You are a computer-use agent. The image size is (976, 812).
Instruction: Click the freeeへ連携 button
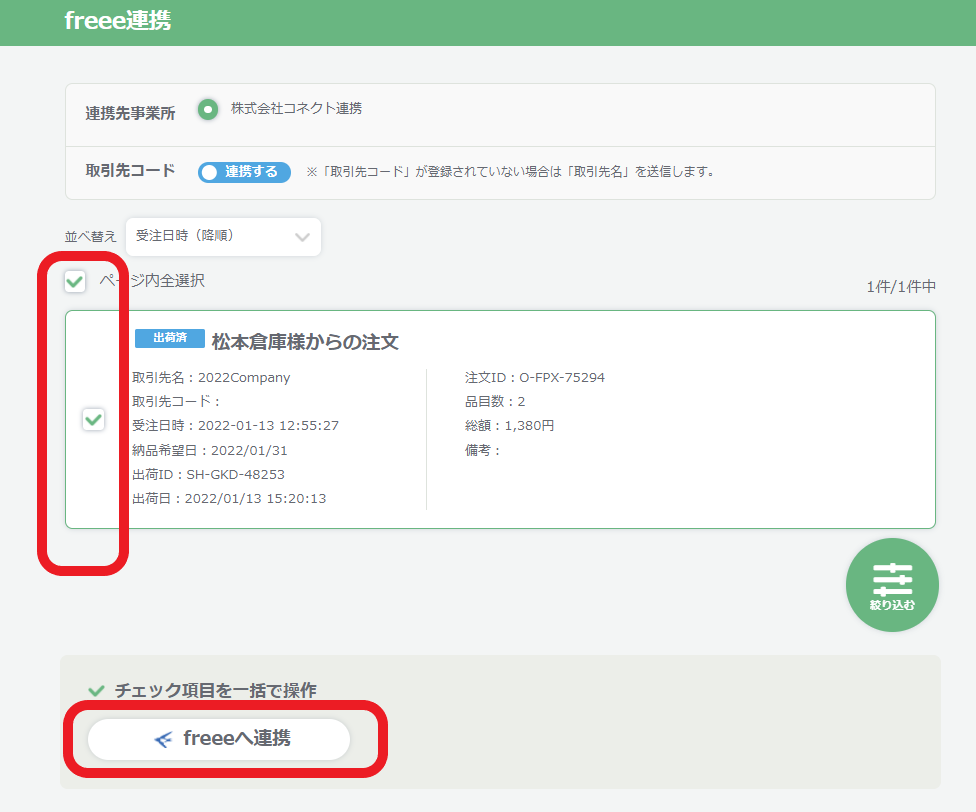(x=219, y=739)
